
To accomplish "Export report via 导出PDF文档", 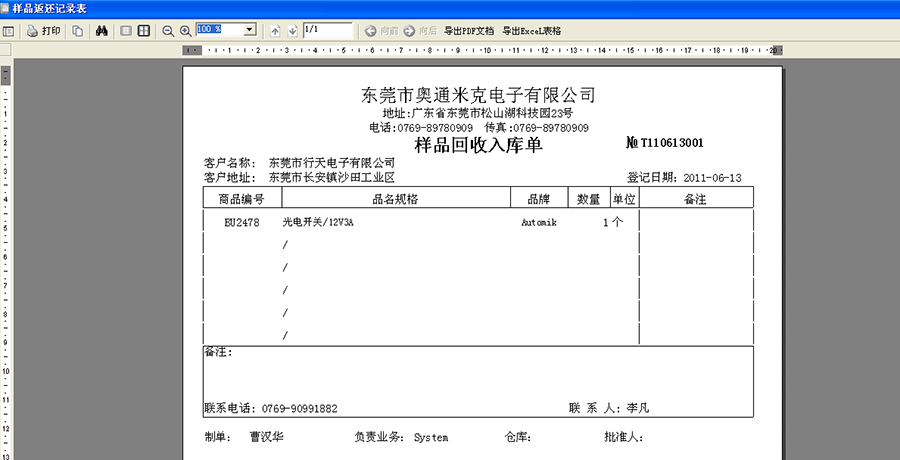I will click(x=469, y=31).
